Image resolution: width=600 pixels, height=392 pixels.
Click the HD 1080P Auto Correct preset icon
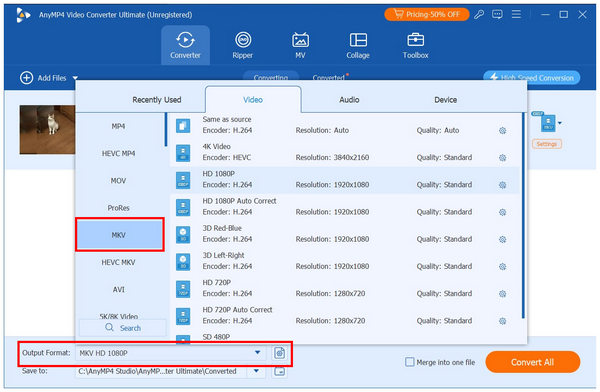point(183,207)
